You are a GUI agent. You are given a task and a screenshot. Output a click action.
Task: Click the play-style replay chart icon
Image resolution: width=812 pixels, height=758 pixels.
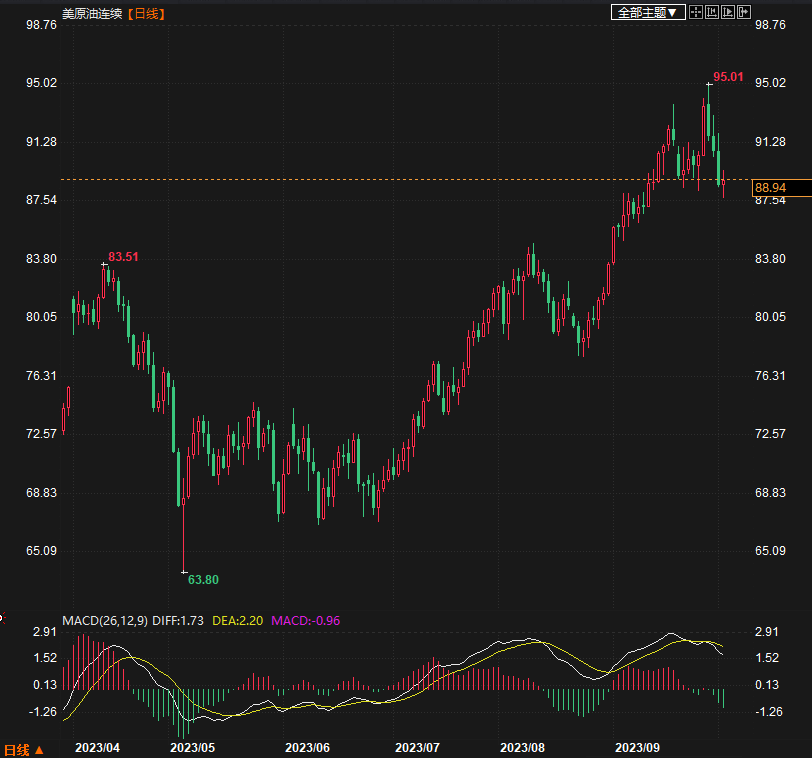click(x=728, y=12)
